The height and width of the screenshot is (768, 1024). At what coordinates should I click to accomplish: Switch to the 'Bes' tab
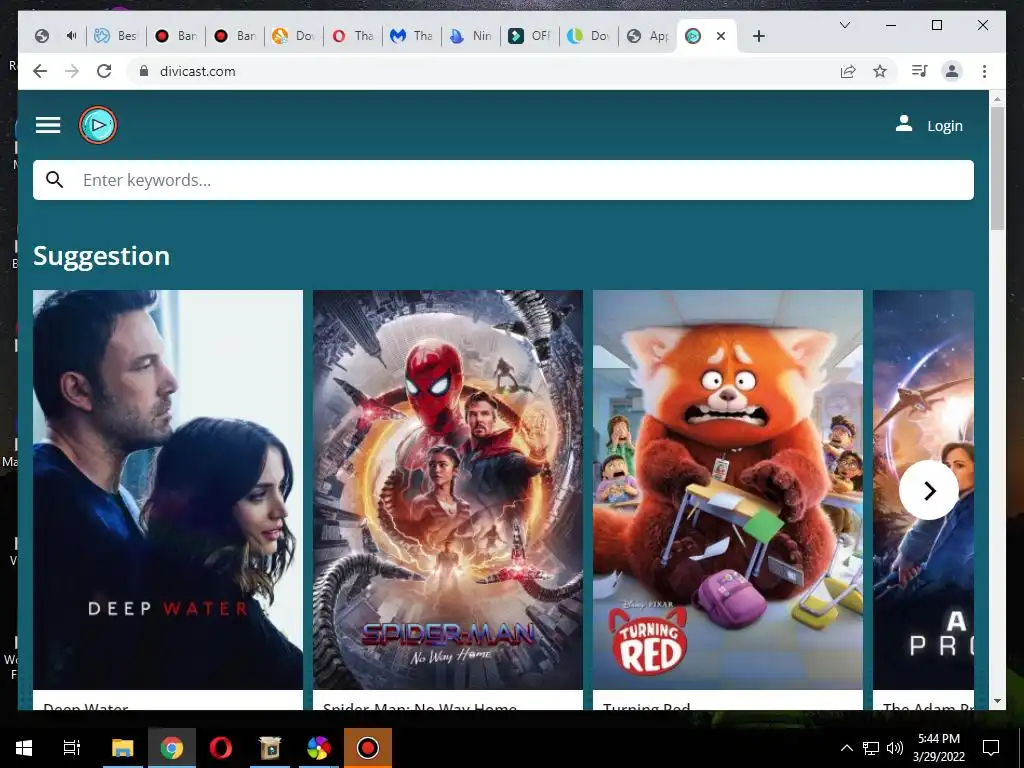(116, 36)
